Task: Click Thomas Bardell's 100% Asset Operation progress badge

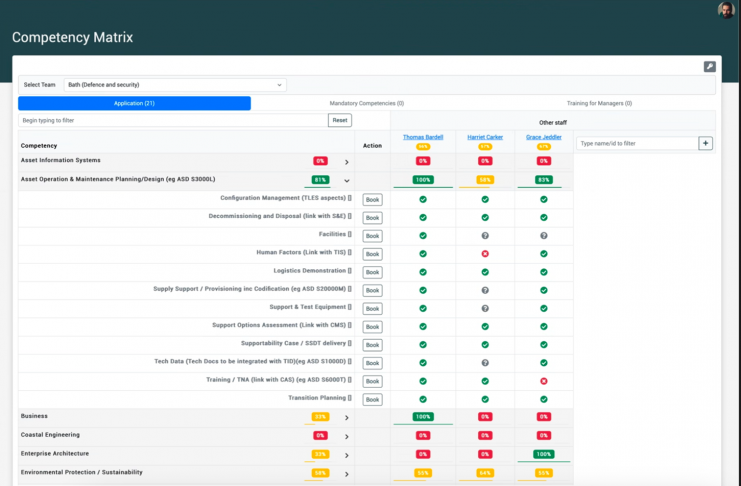Action: pos(423,180)
